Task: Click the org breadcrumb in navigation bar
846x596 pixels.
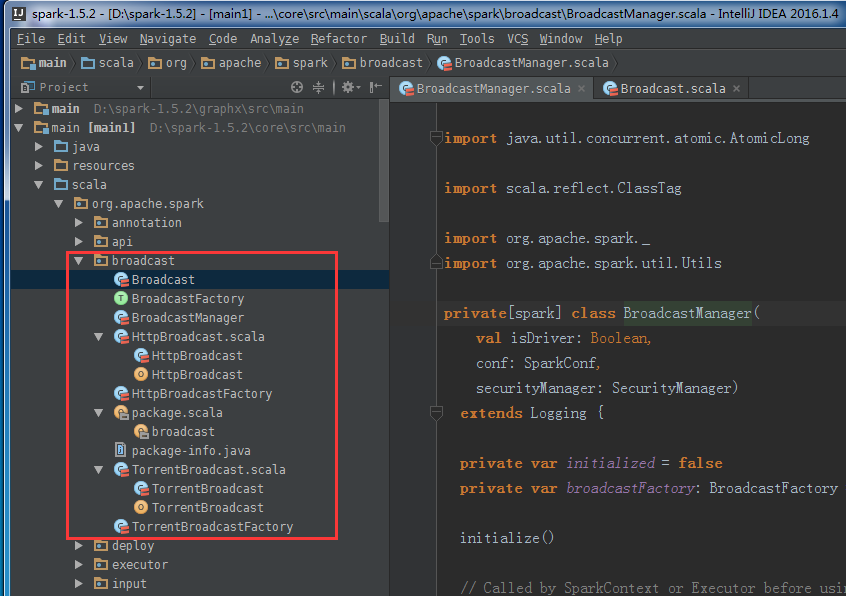Action: click(167, 63)
